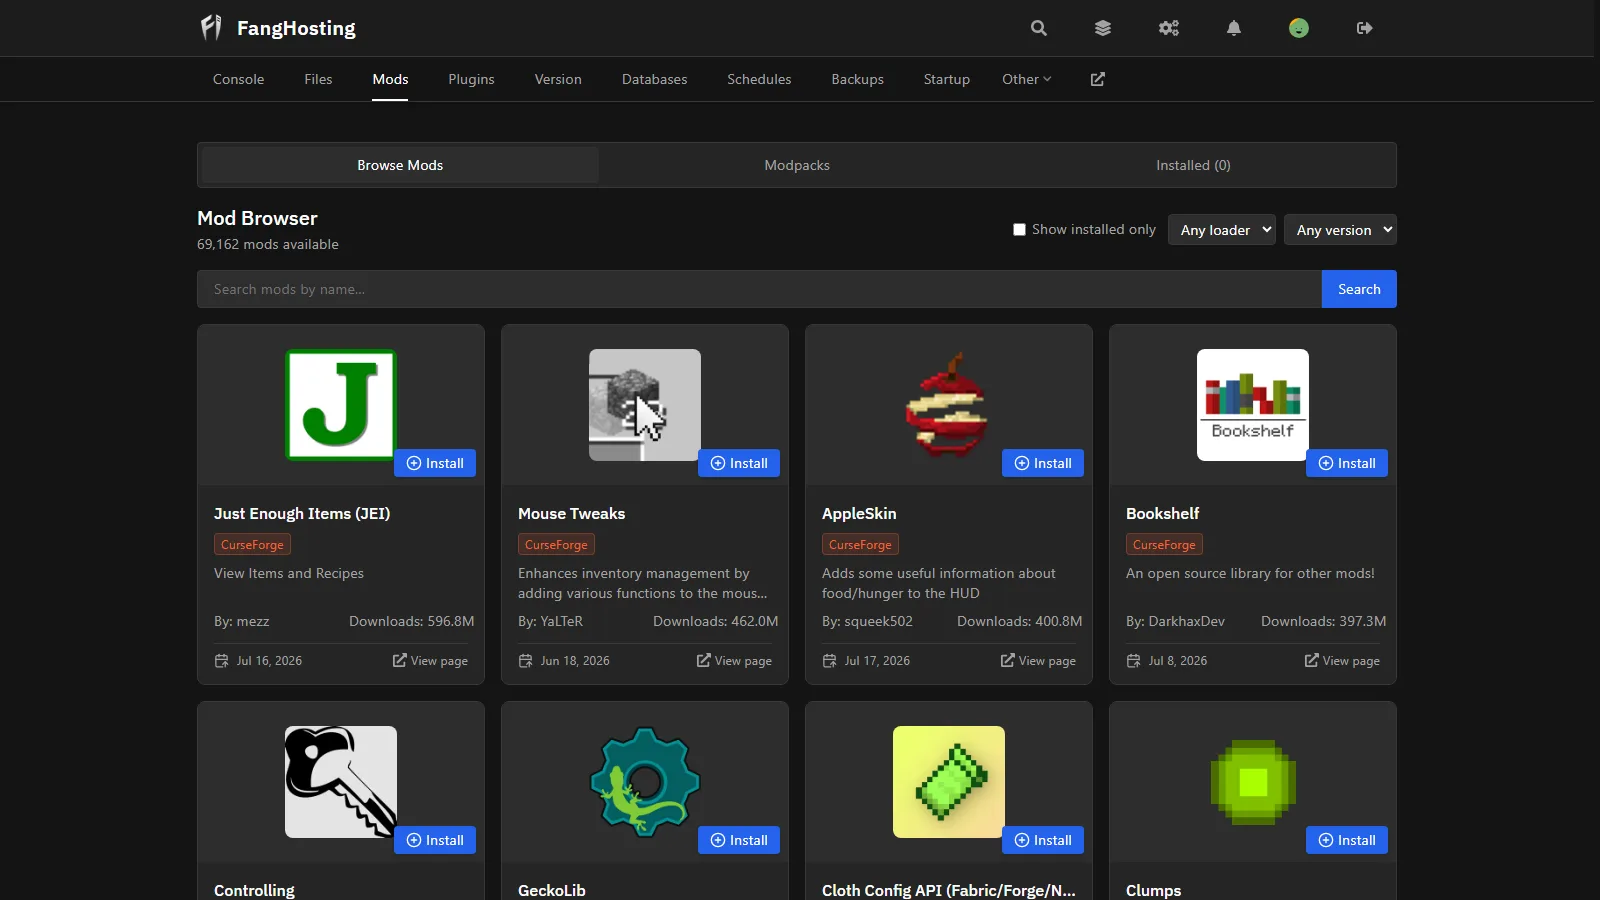Open the stacked layers servers icon

pyautogui.click(x=1103, y=28)
